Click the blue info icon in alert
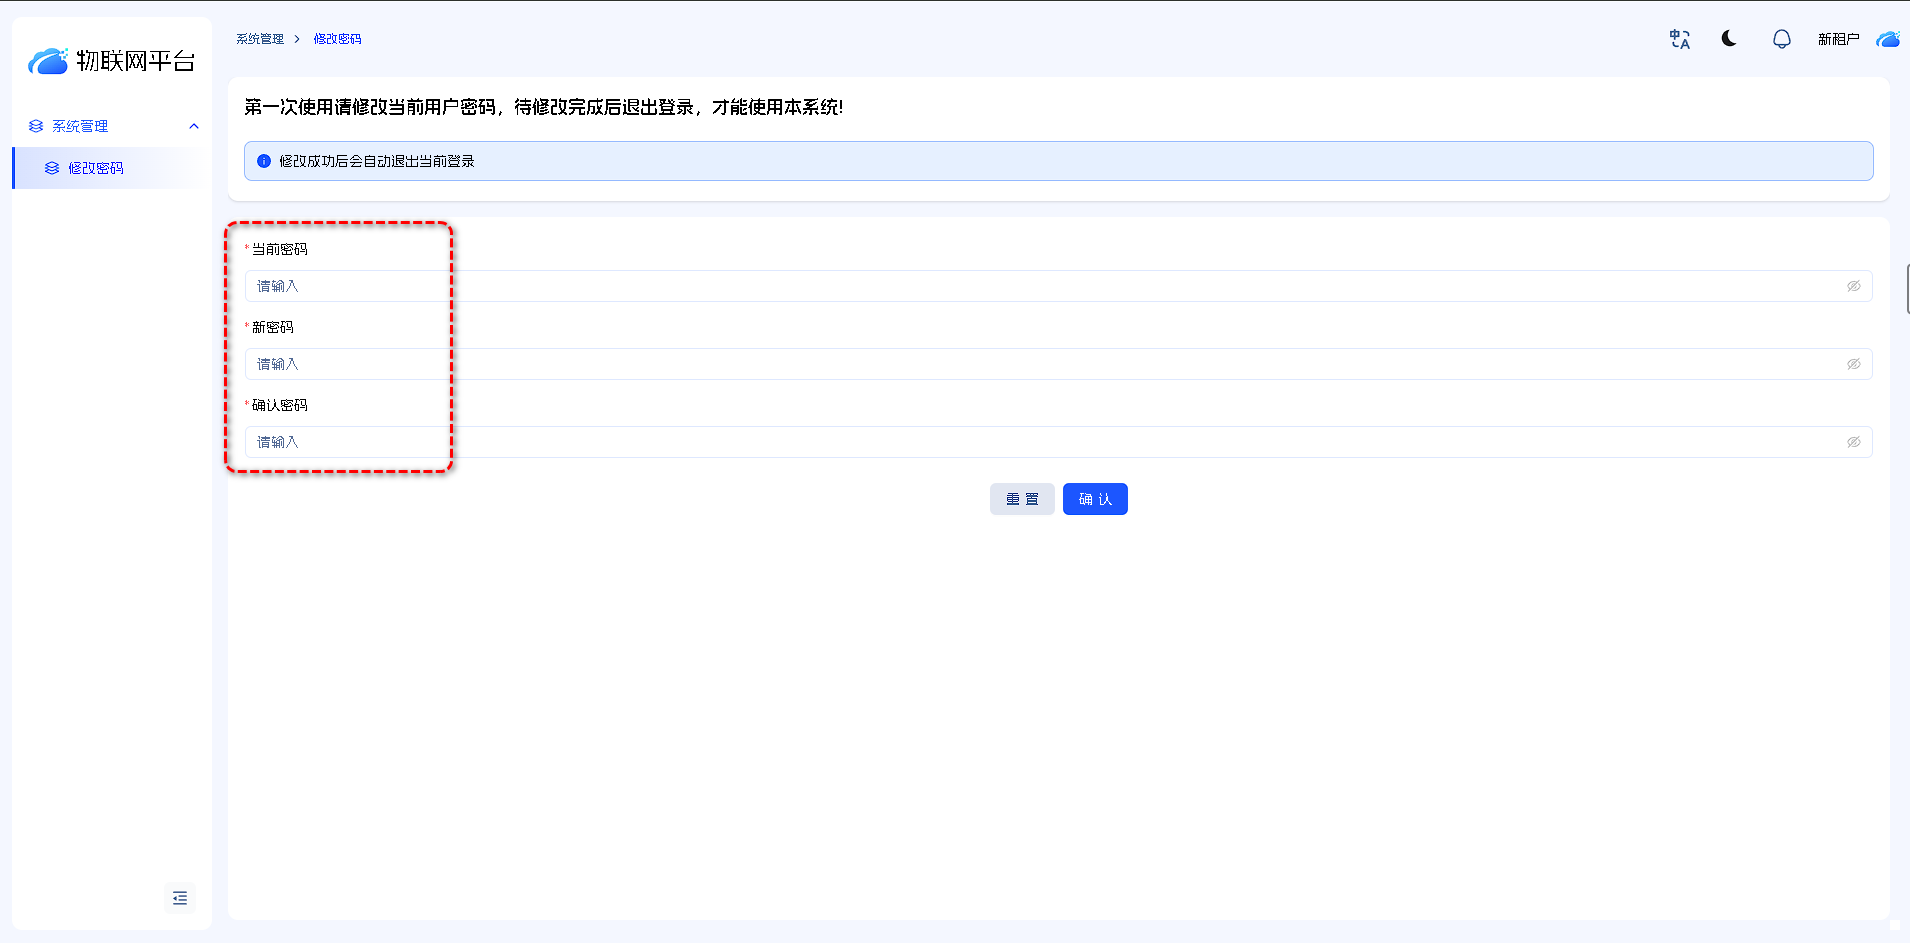 coord(264,161)
